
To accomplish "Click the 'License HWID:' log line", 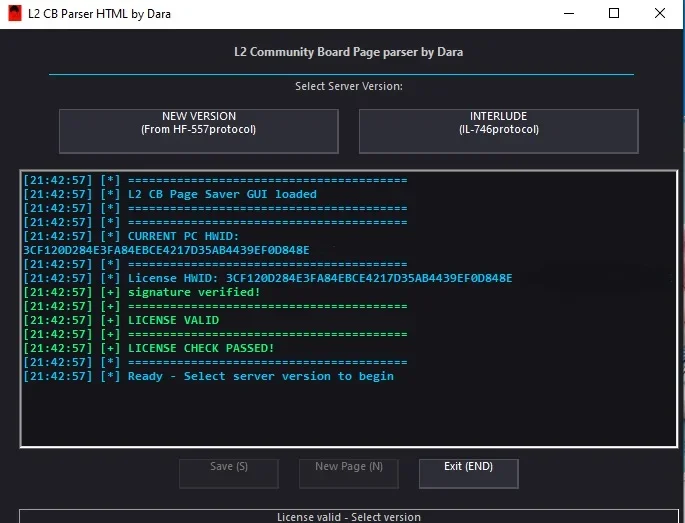I will 267,278.
